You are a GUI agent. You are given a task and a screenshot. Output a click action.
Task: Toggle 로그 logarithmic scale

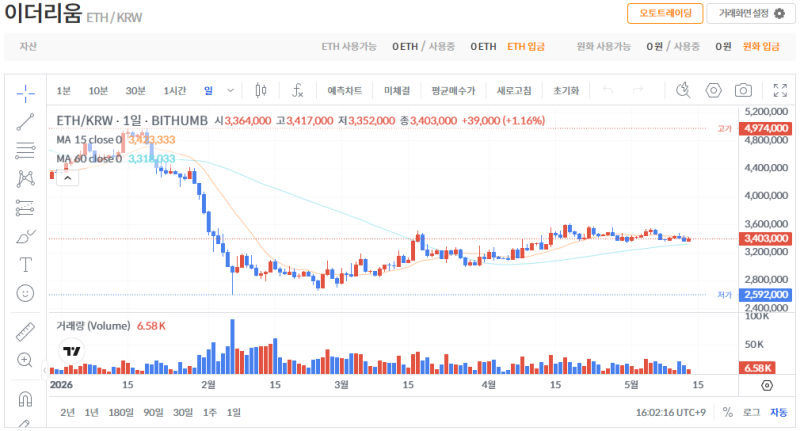751,412
